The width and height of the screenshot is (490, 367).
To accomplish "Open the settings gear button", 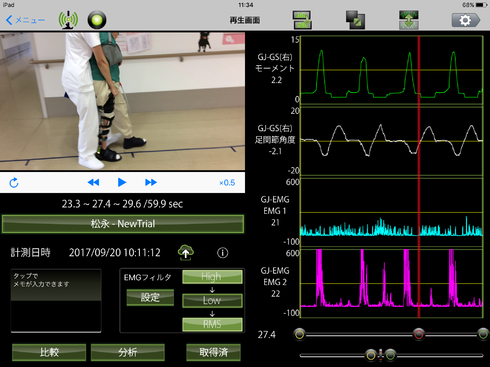I will [466, 20].
